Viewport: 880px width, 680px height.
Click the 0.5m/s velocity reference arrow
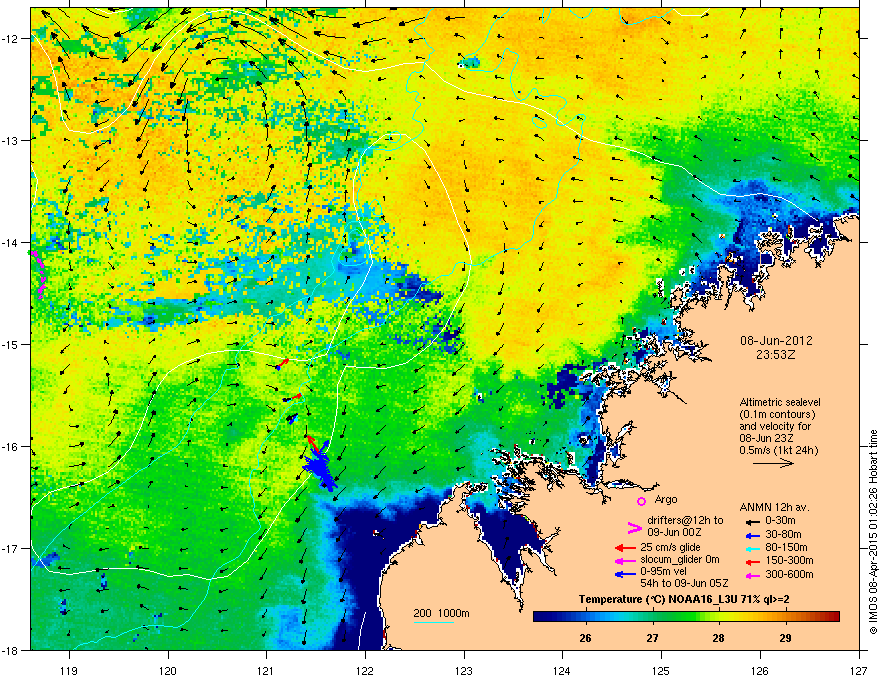773,463
